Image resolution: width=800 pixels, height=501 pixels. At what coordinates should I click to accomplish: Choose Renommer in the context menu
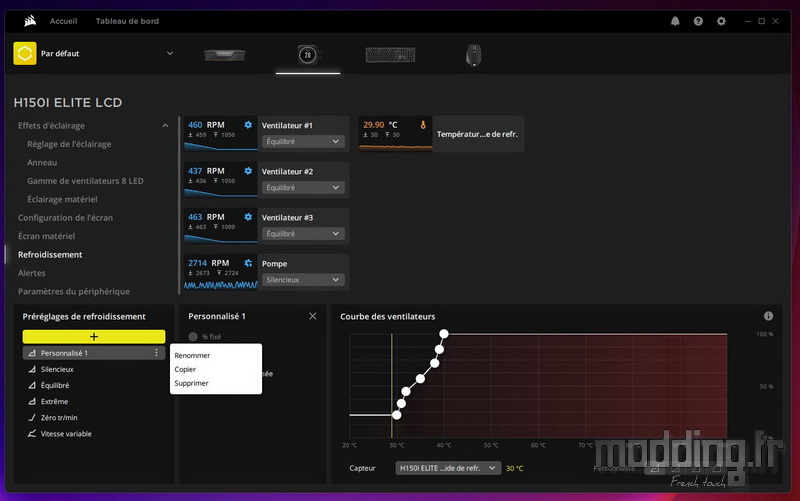pyautogui.click(x=192, y=355)
